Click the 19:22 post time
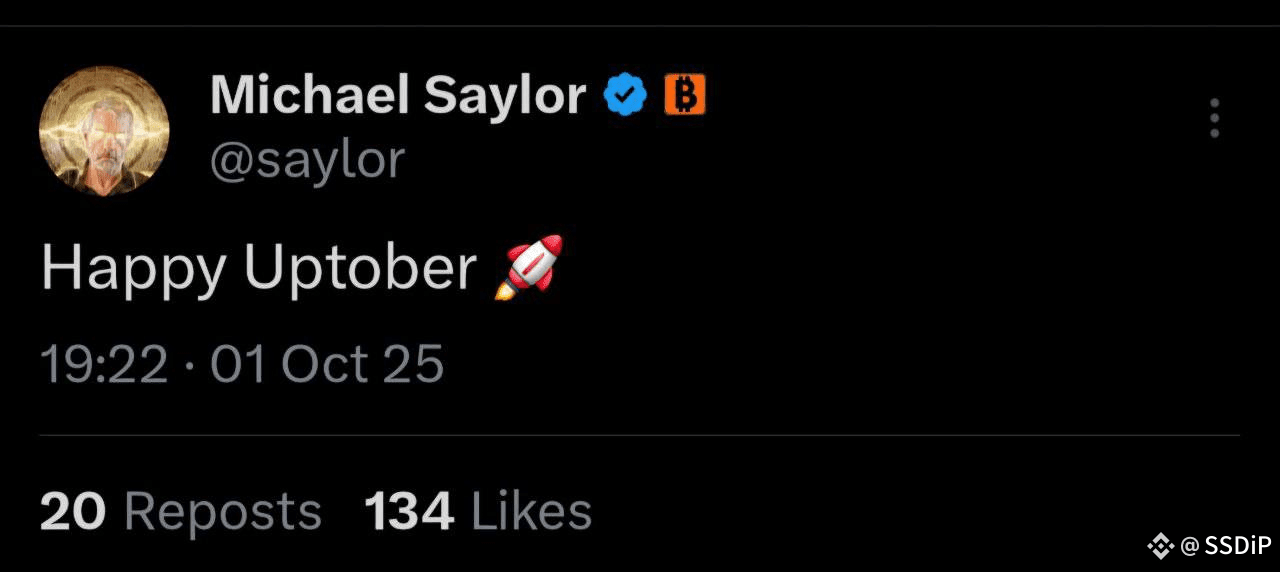This screenshot has width=1280, height=572. click(103, 364)
